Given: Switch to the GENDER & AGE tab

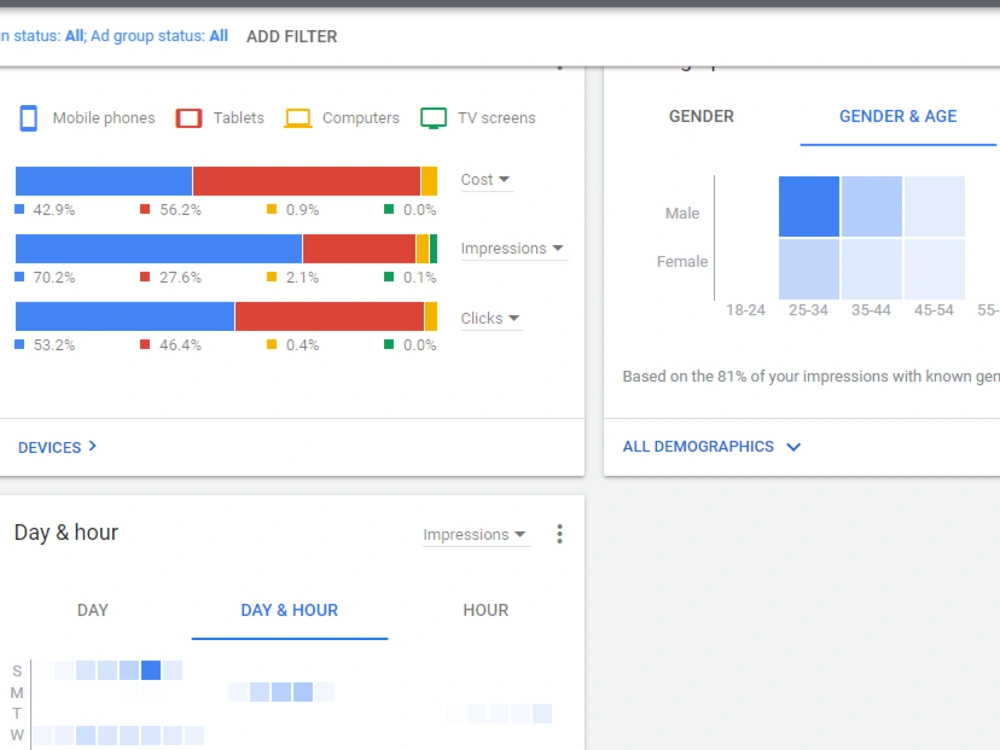Looking at the screenshot, I should tap(897, 117).
